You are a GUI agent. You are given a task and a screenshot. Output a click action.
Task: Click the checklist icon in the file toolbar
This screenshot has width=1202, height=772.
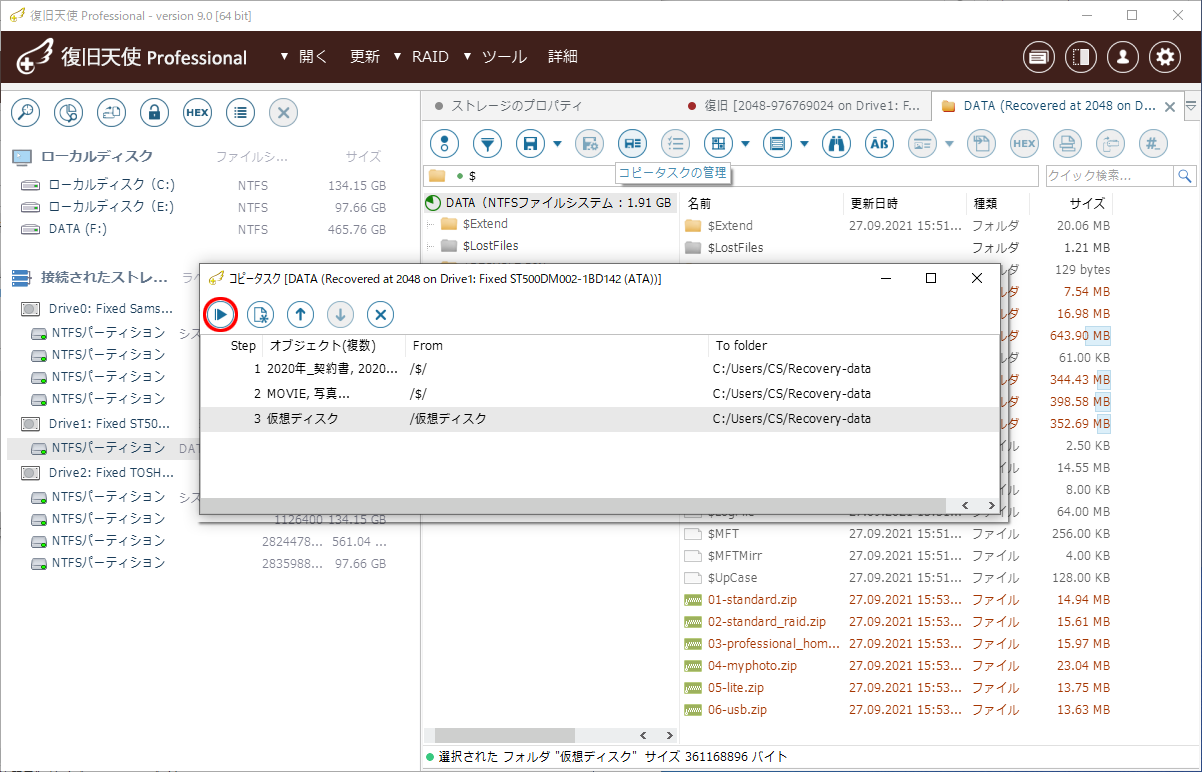pos(675,144)
